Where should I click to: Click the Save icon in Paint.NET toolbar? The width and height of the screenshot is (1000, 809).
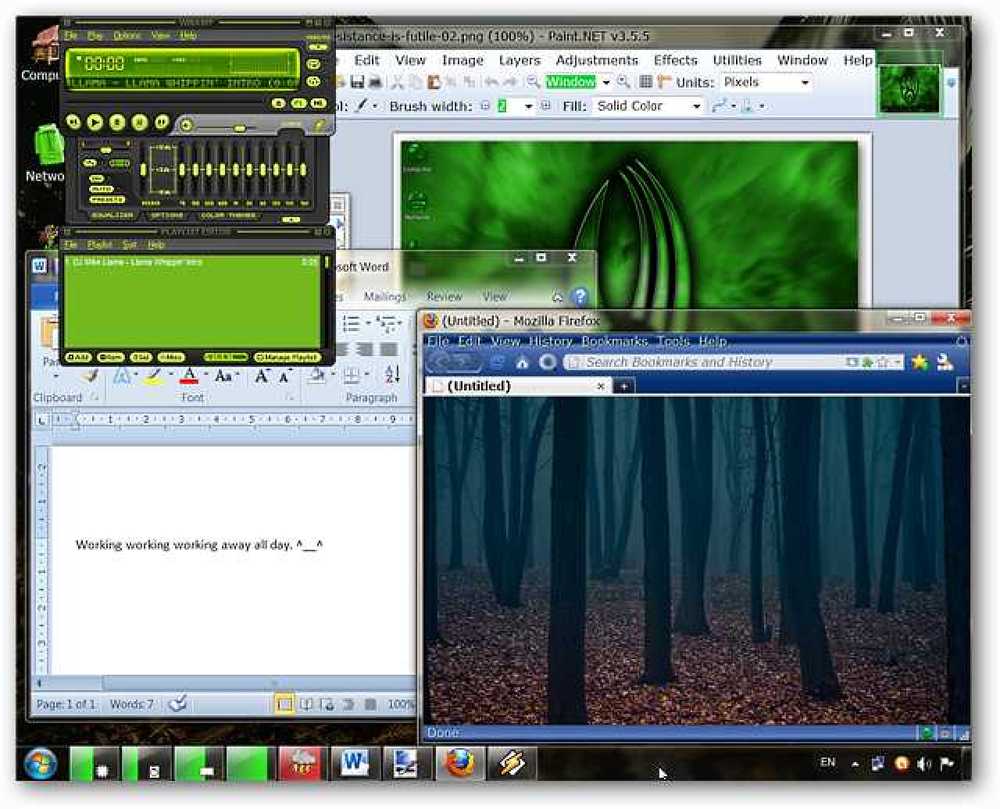click(x=357, y=82)
